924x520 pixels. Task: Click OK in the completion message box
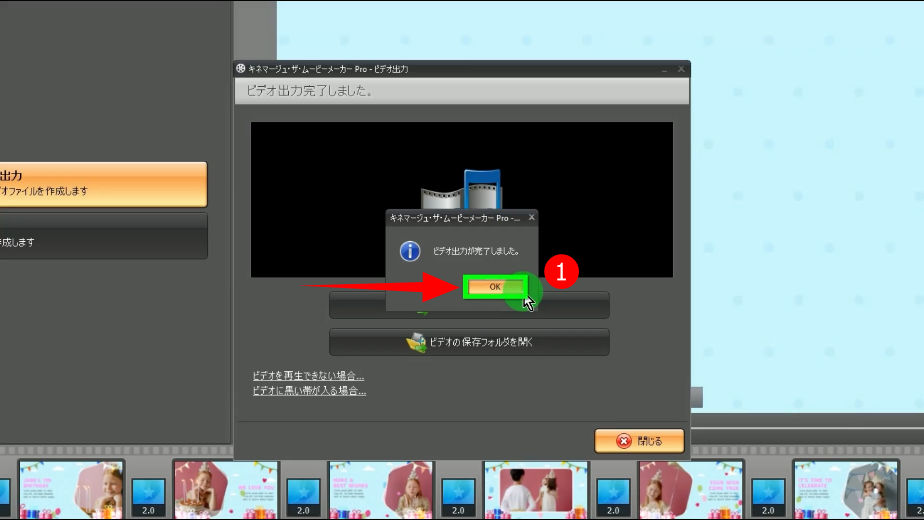click(494, 286)
